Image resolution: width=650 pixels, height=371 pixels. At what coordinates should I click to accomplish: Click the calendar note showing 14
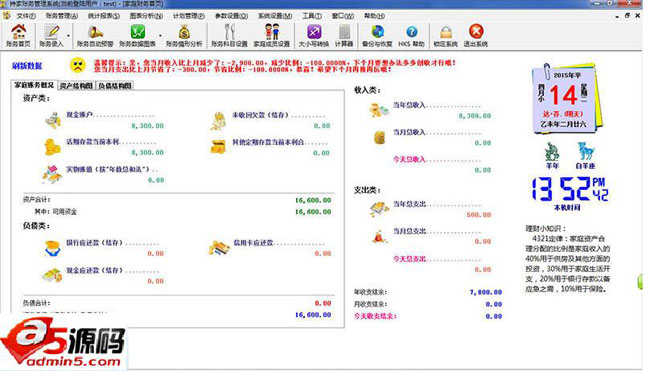(x=567, y=98)
